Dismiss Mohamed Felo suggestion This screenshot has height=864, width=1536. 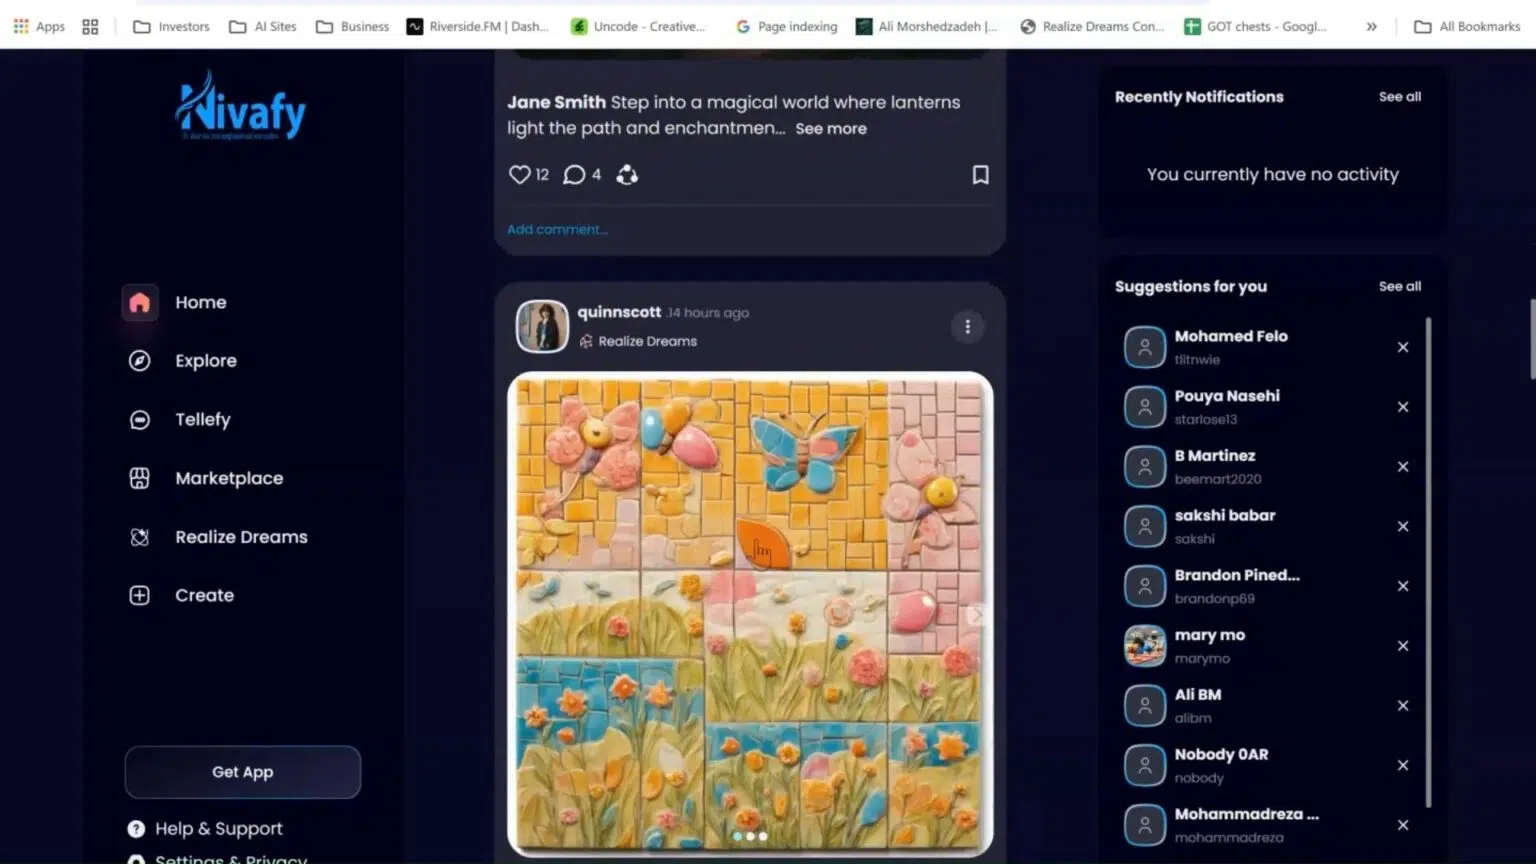[1403, 347]
